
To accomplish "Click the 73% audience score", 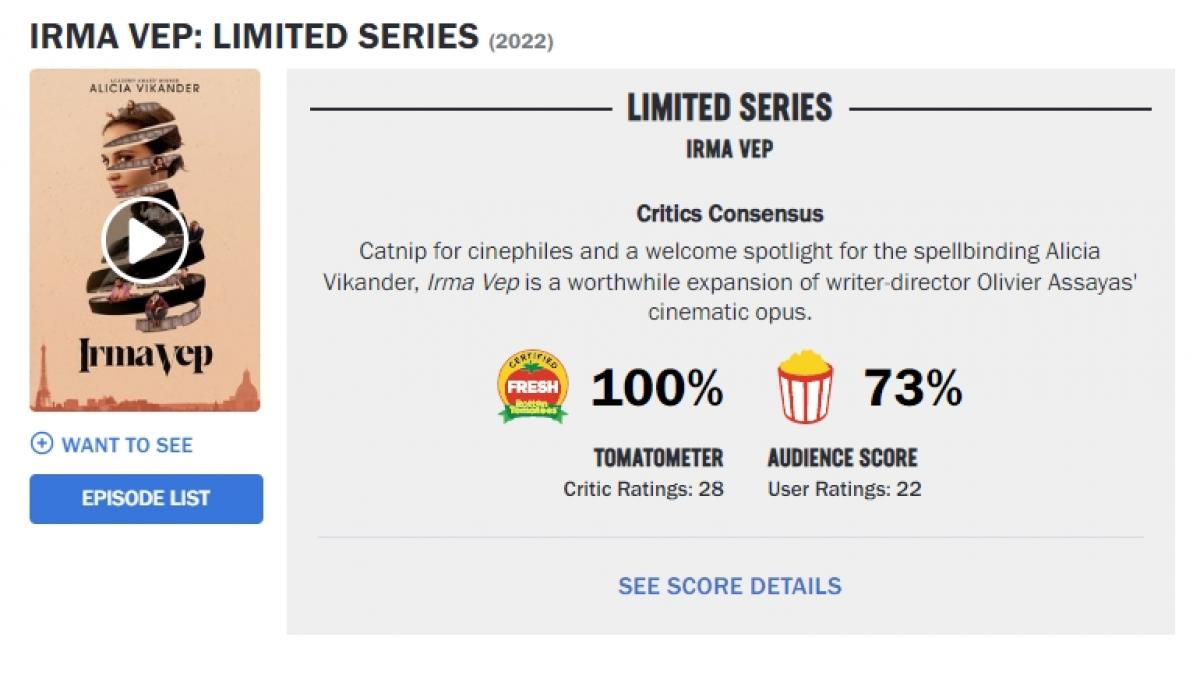I will pyautogui.click(x=912, y=387).
